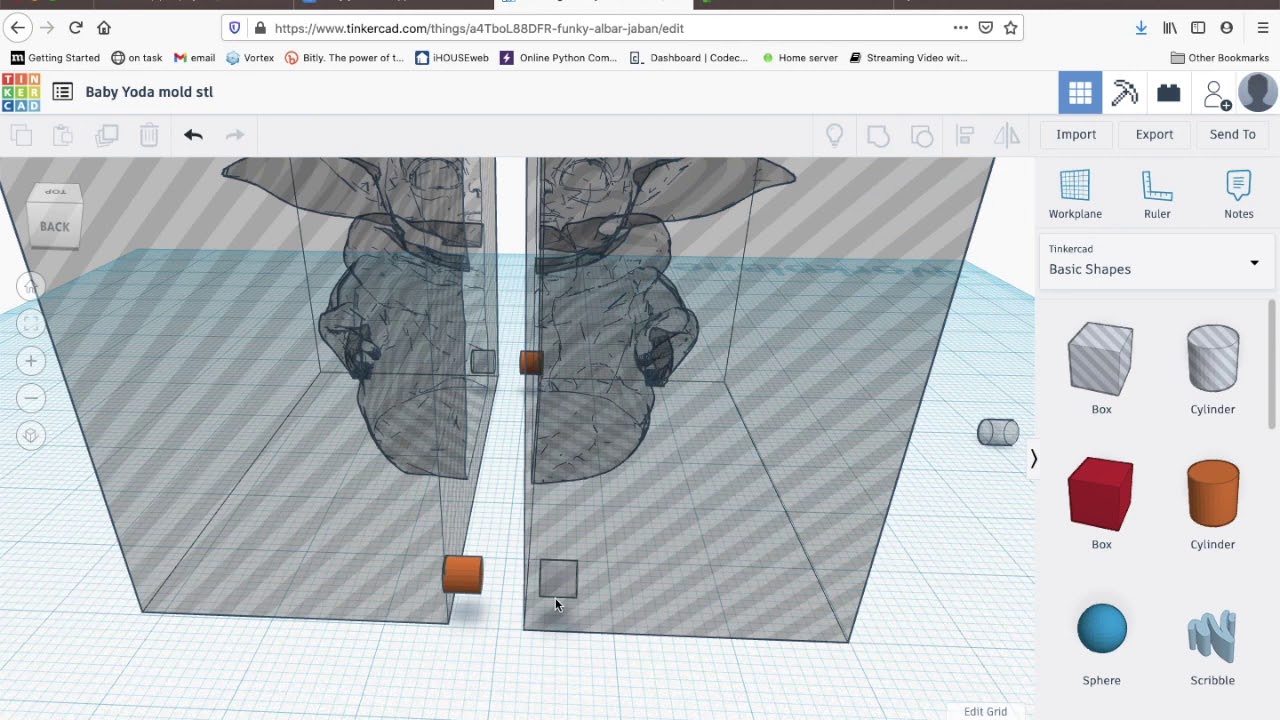Go back in the browser

(18, 28)
